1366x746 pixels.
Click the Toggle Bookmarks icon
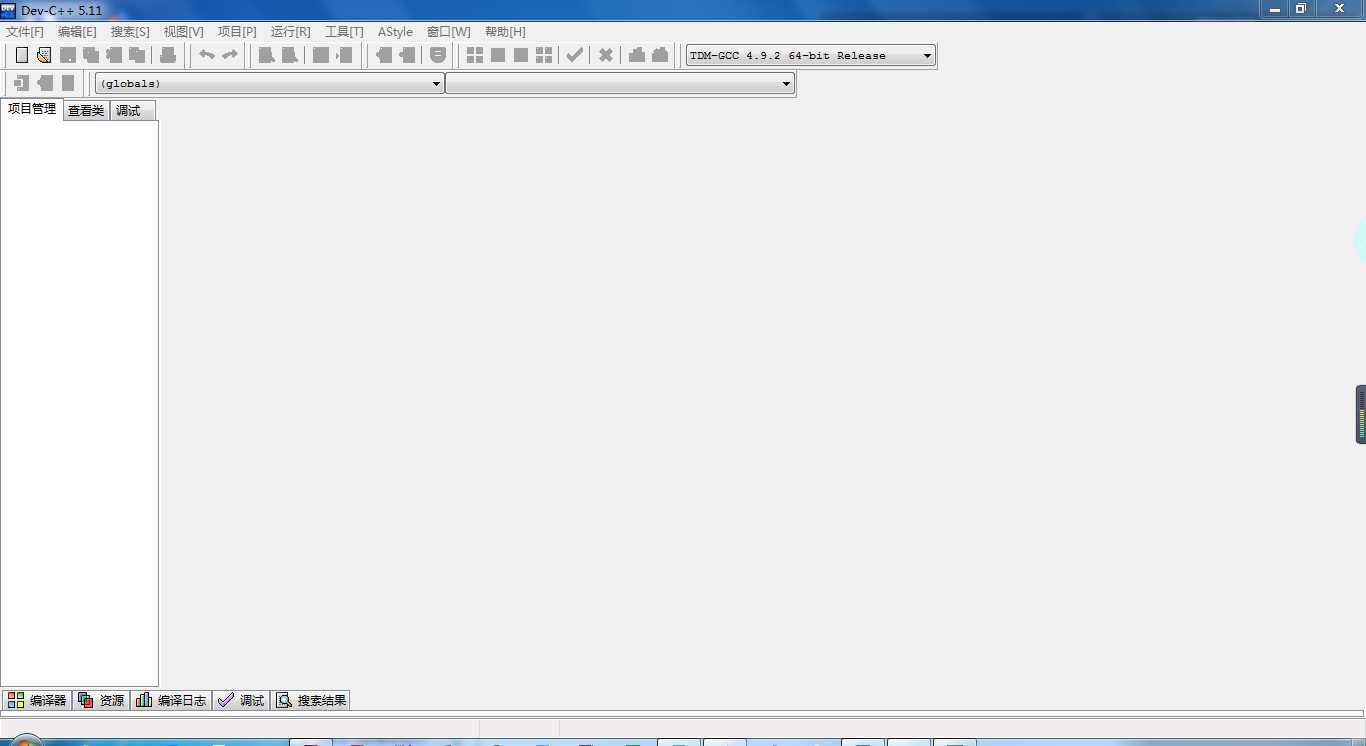coord(45,83)
